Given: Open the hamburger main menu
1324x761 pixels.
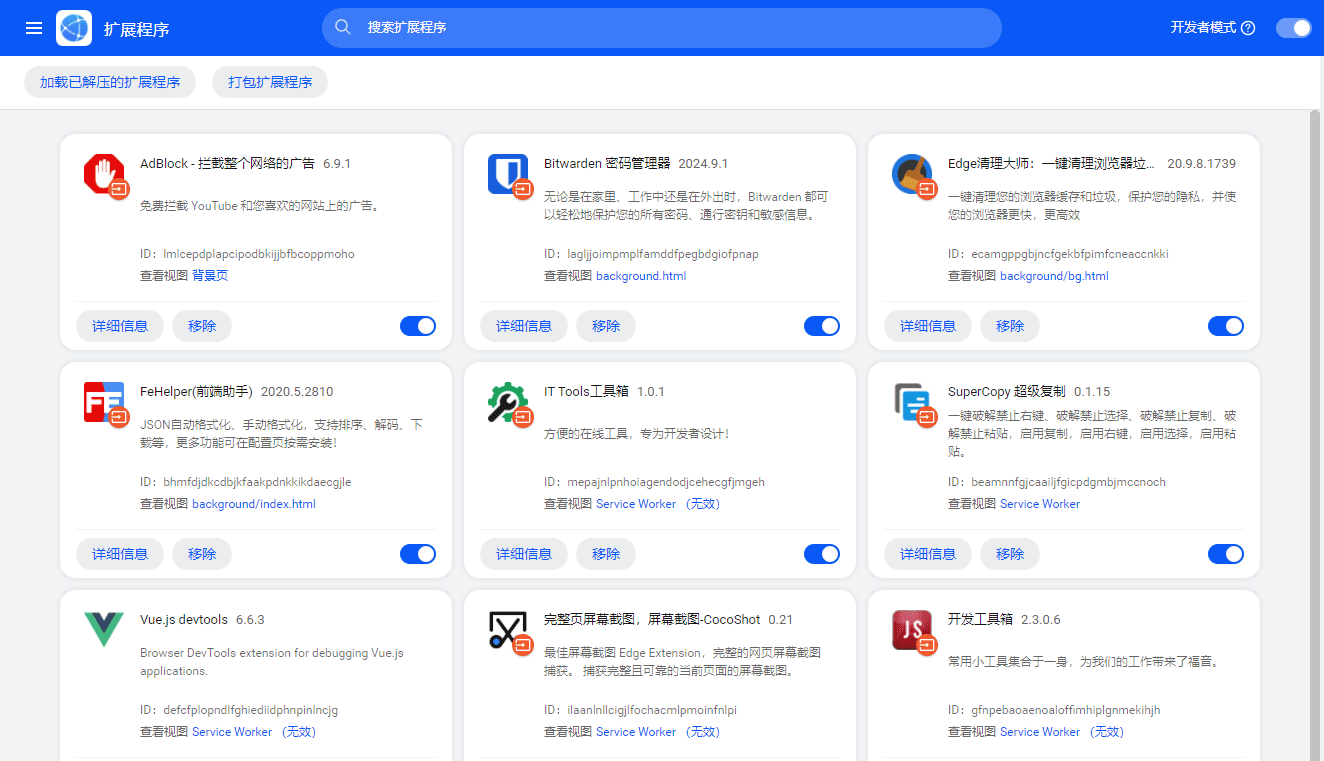Looking at the screenshot, I should 34,28.
